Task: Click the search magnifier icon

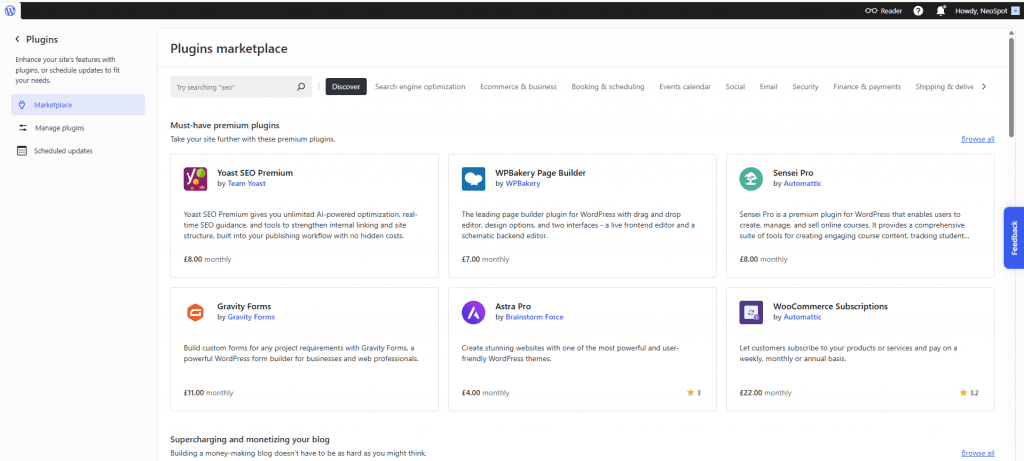Action: 301,87
